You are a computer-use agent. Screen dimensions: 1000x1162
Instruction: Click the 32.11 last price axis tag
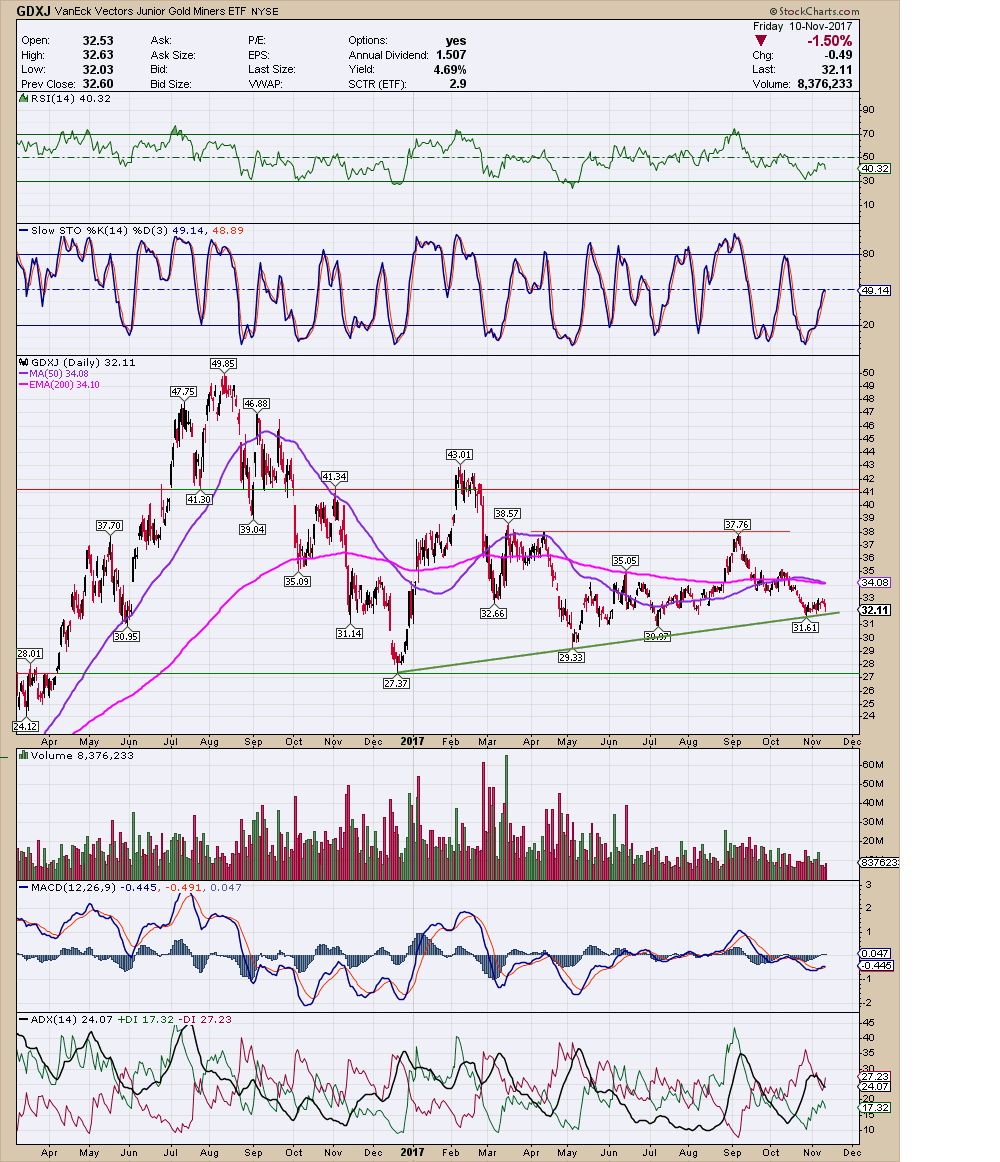(x=875, y=610)
